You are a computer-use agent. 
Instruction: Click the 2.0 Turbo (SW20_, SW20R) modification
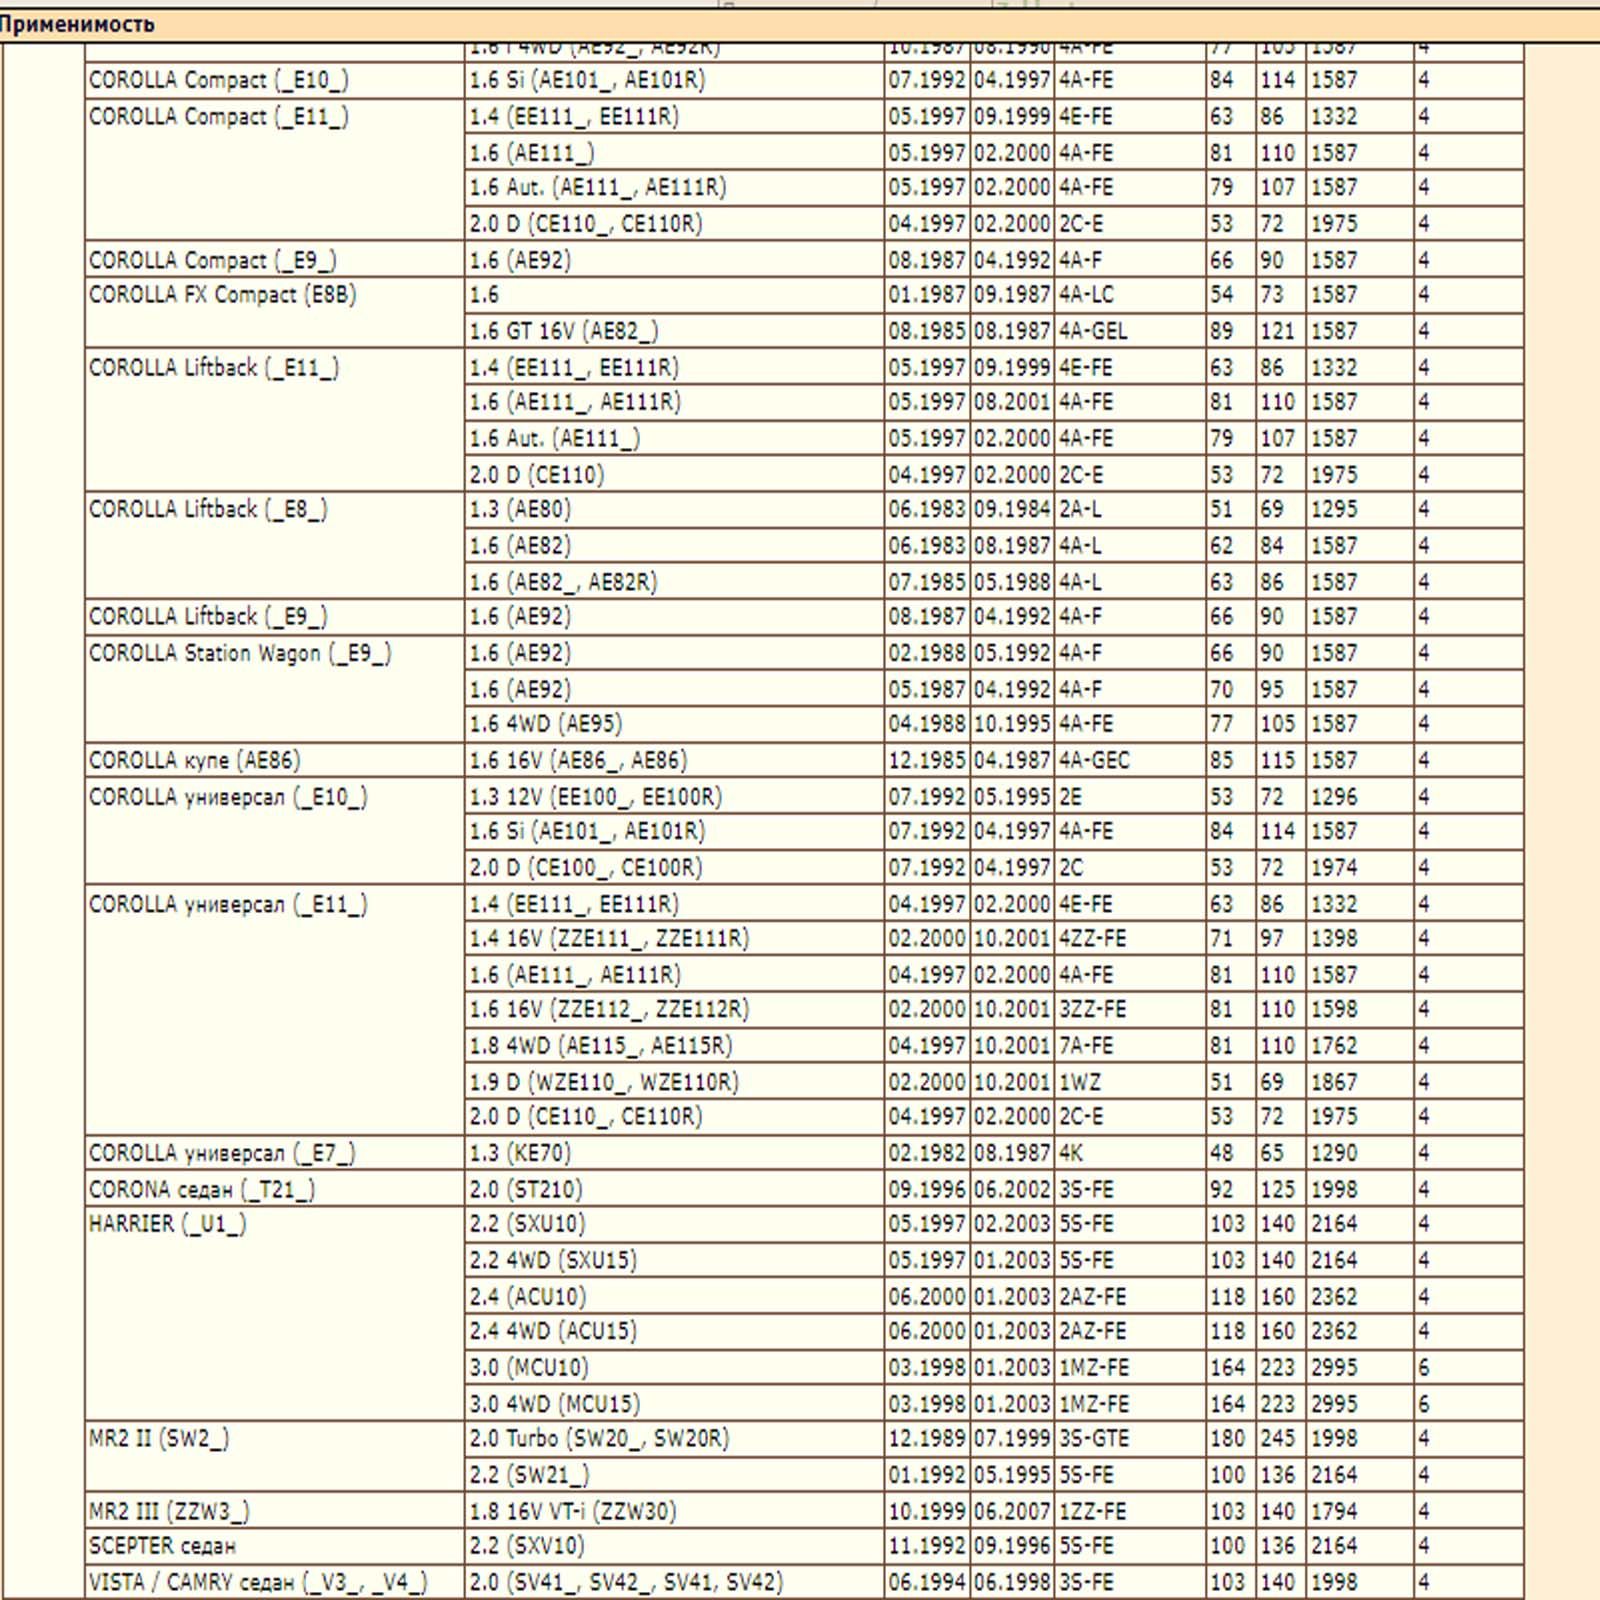tap(599, 1439)
